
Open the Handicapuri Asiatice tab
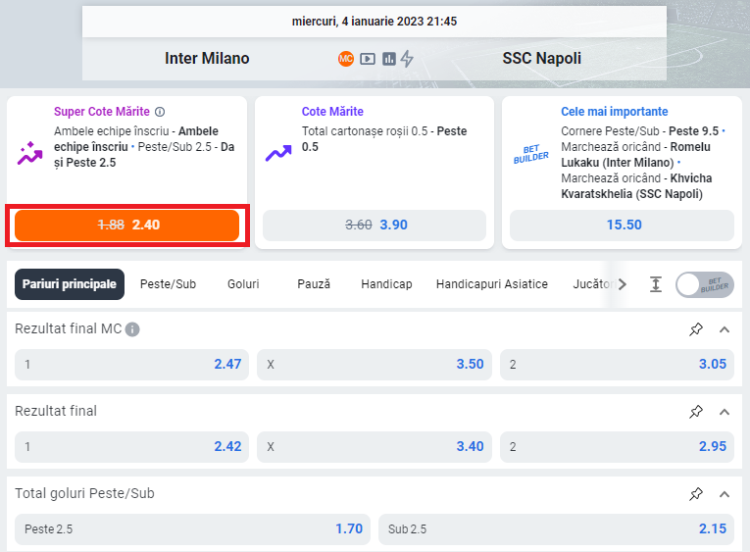click(x=492, y=284)
